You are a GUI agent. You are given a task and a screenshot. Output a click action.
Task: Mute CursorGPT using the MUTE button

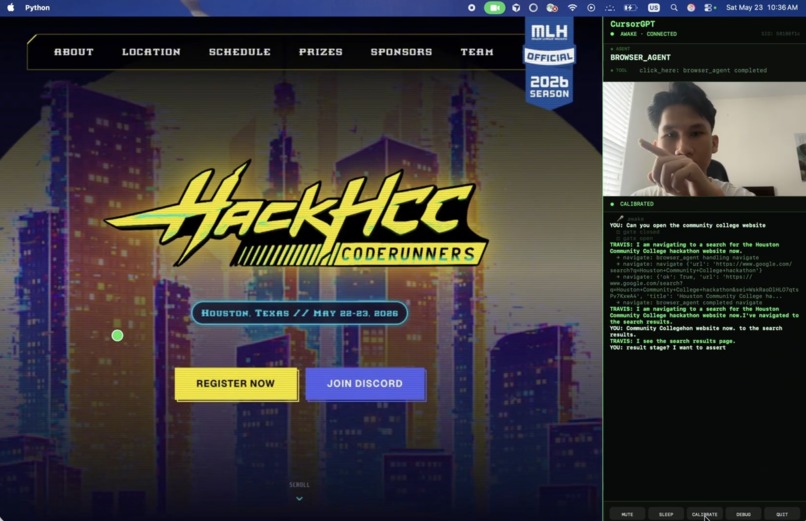[627, 514]
